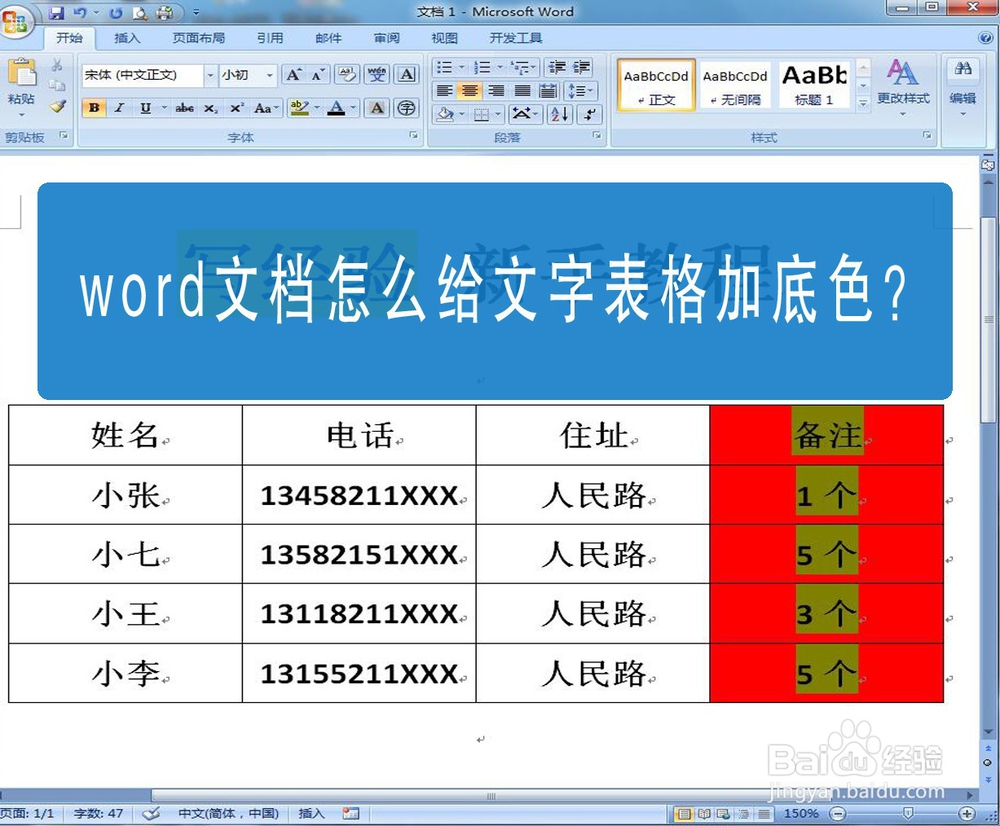Image resolution: width=1000 pixels, height=826 pixels.
Task: Click the character border A icon
Action: click(x=377, y=107)
